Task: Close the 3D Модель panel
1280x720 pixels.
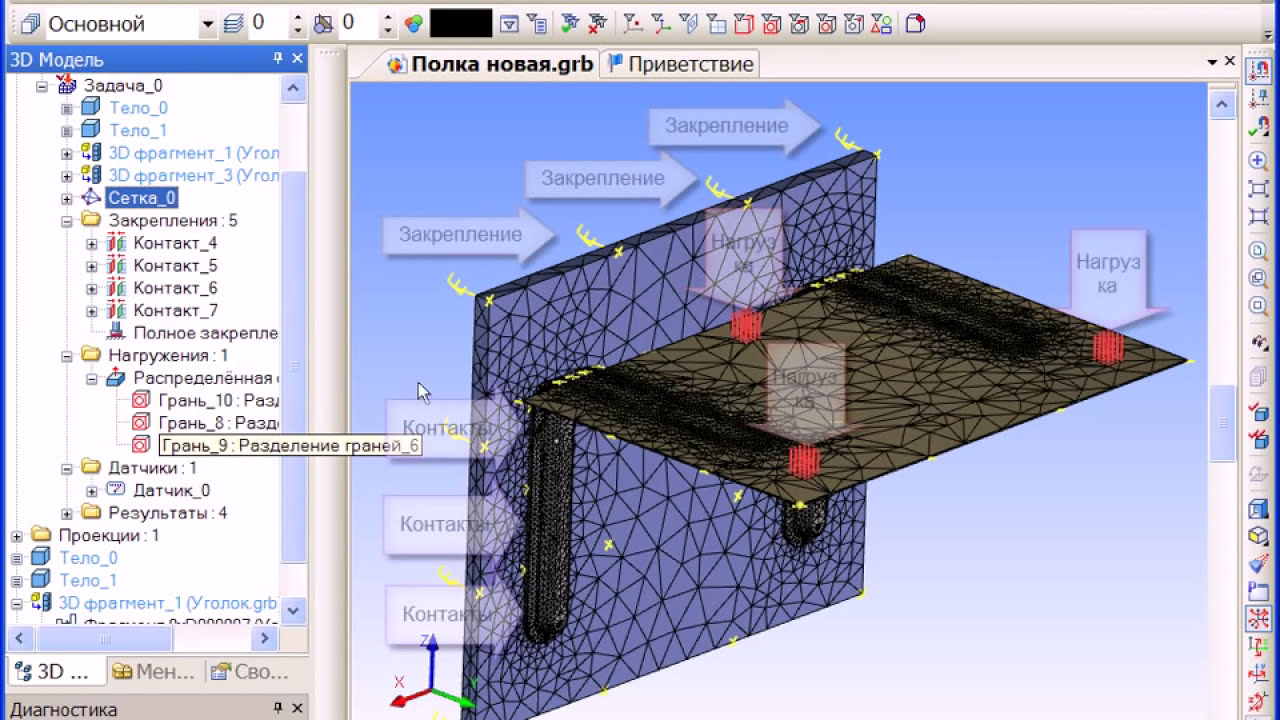Action: coord(297,60)
